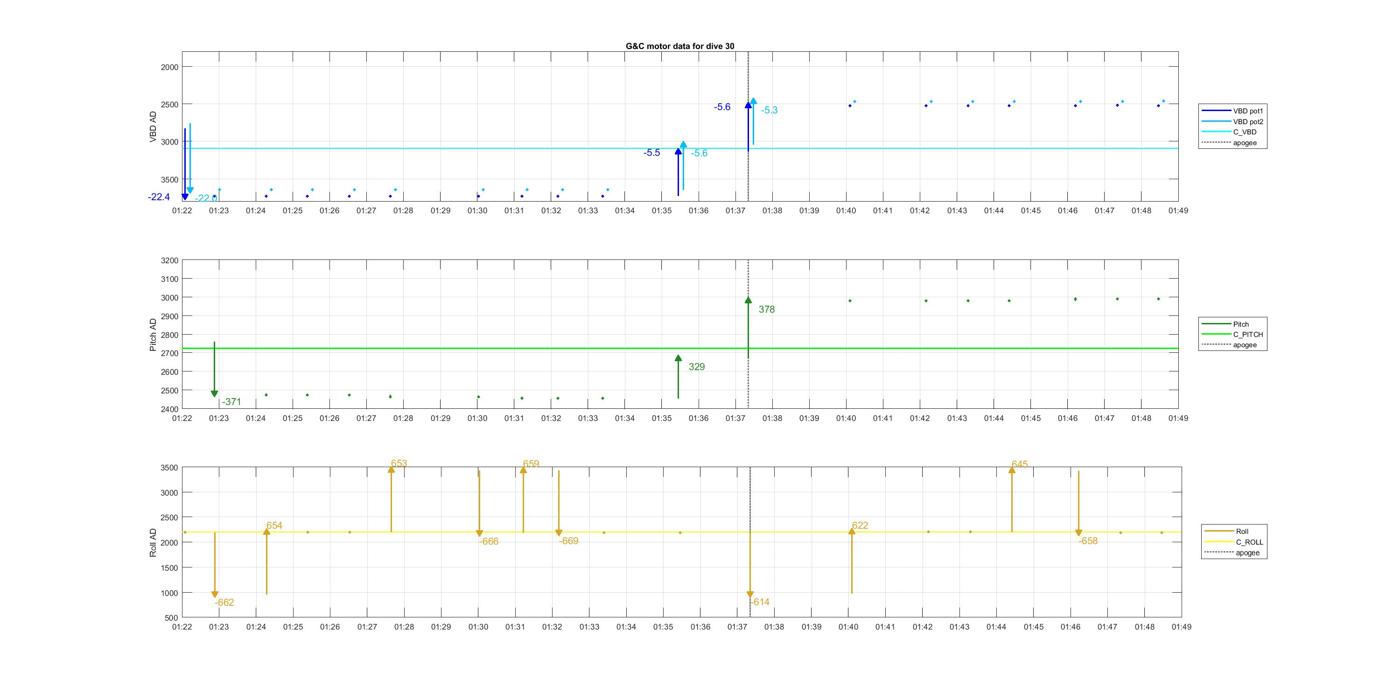Click the "VBD AD" y-axis label
1400x693 pixels.
[x=154, y=124]
